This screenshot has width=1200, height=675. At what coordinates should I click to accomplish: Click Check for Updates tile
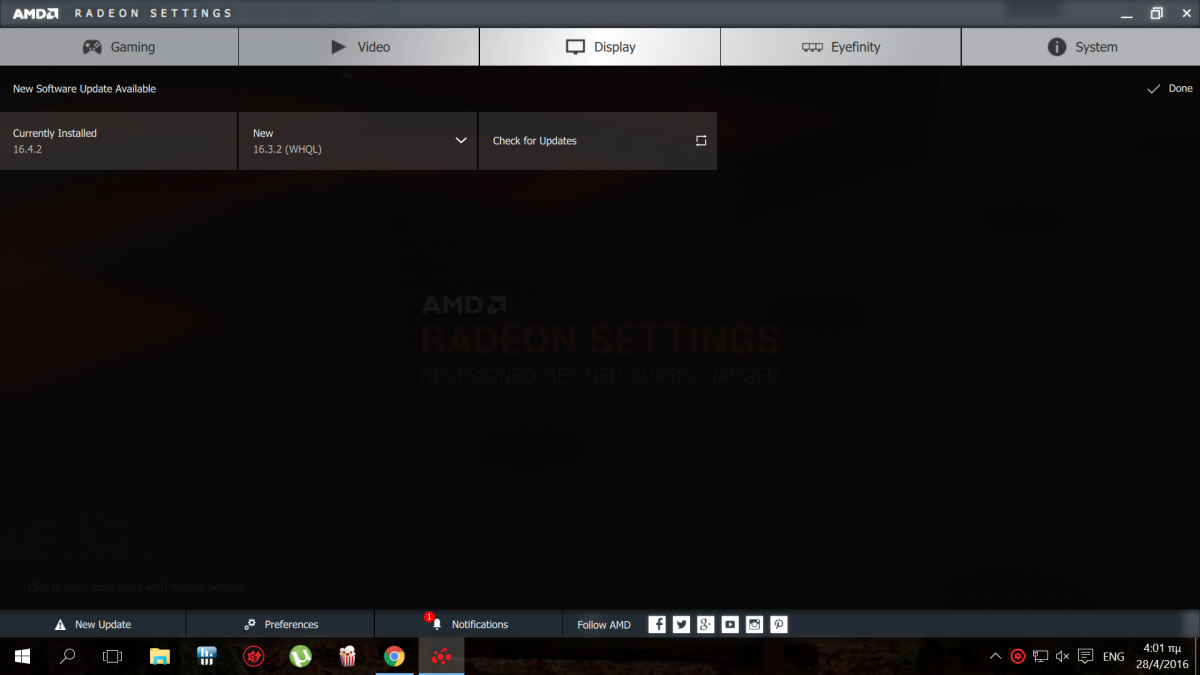pyautogui.click(x=597, y=141)
